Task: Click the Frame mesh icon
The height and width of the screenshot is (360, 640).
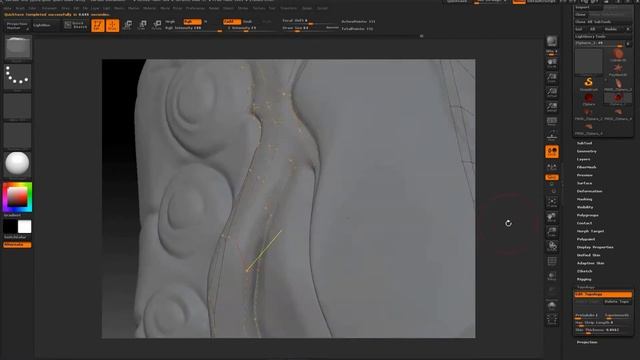Action: (x=552, y=203)
